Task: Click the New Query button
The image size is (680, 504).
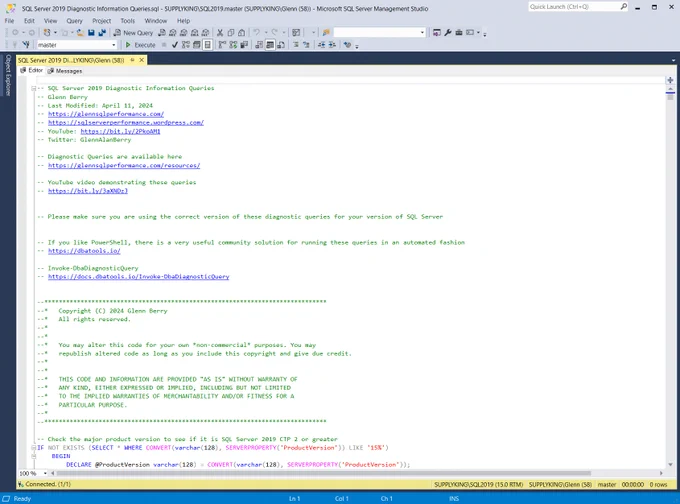Action: coord(134,33)
